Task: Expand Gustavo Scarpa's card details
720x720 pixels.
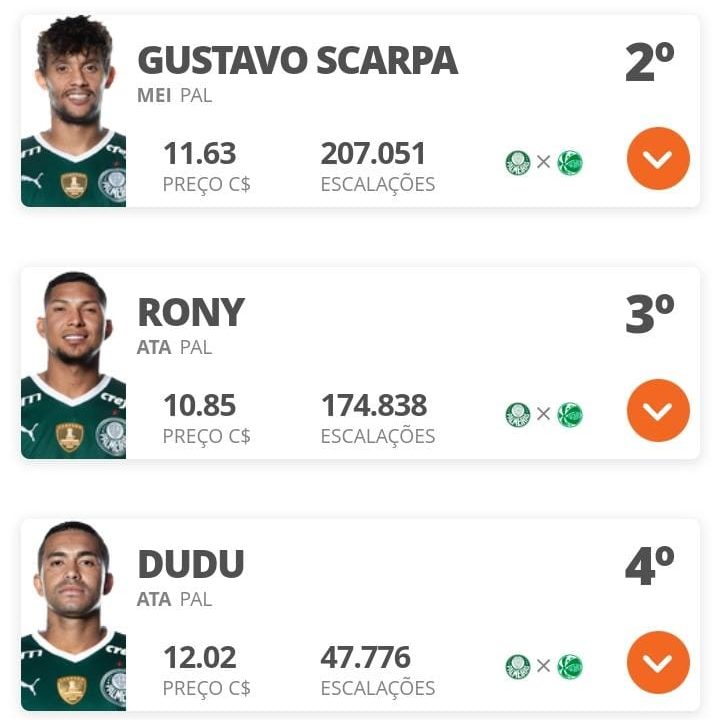Action: (658, 158)
